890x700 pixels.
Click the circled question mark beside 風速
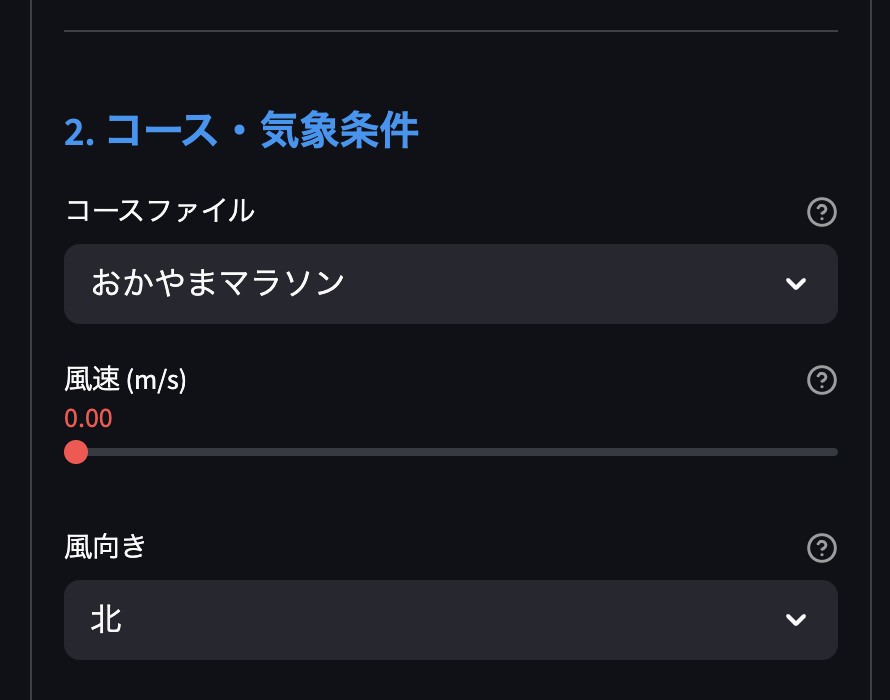(x=820, y=381)
